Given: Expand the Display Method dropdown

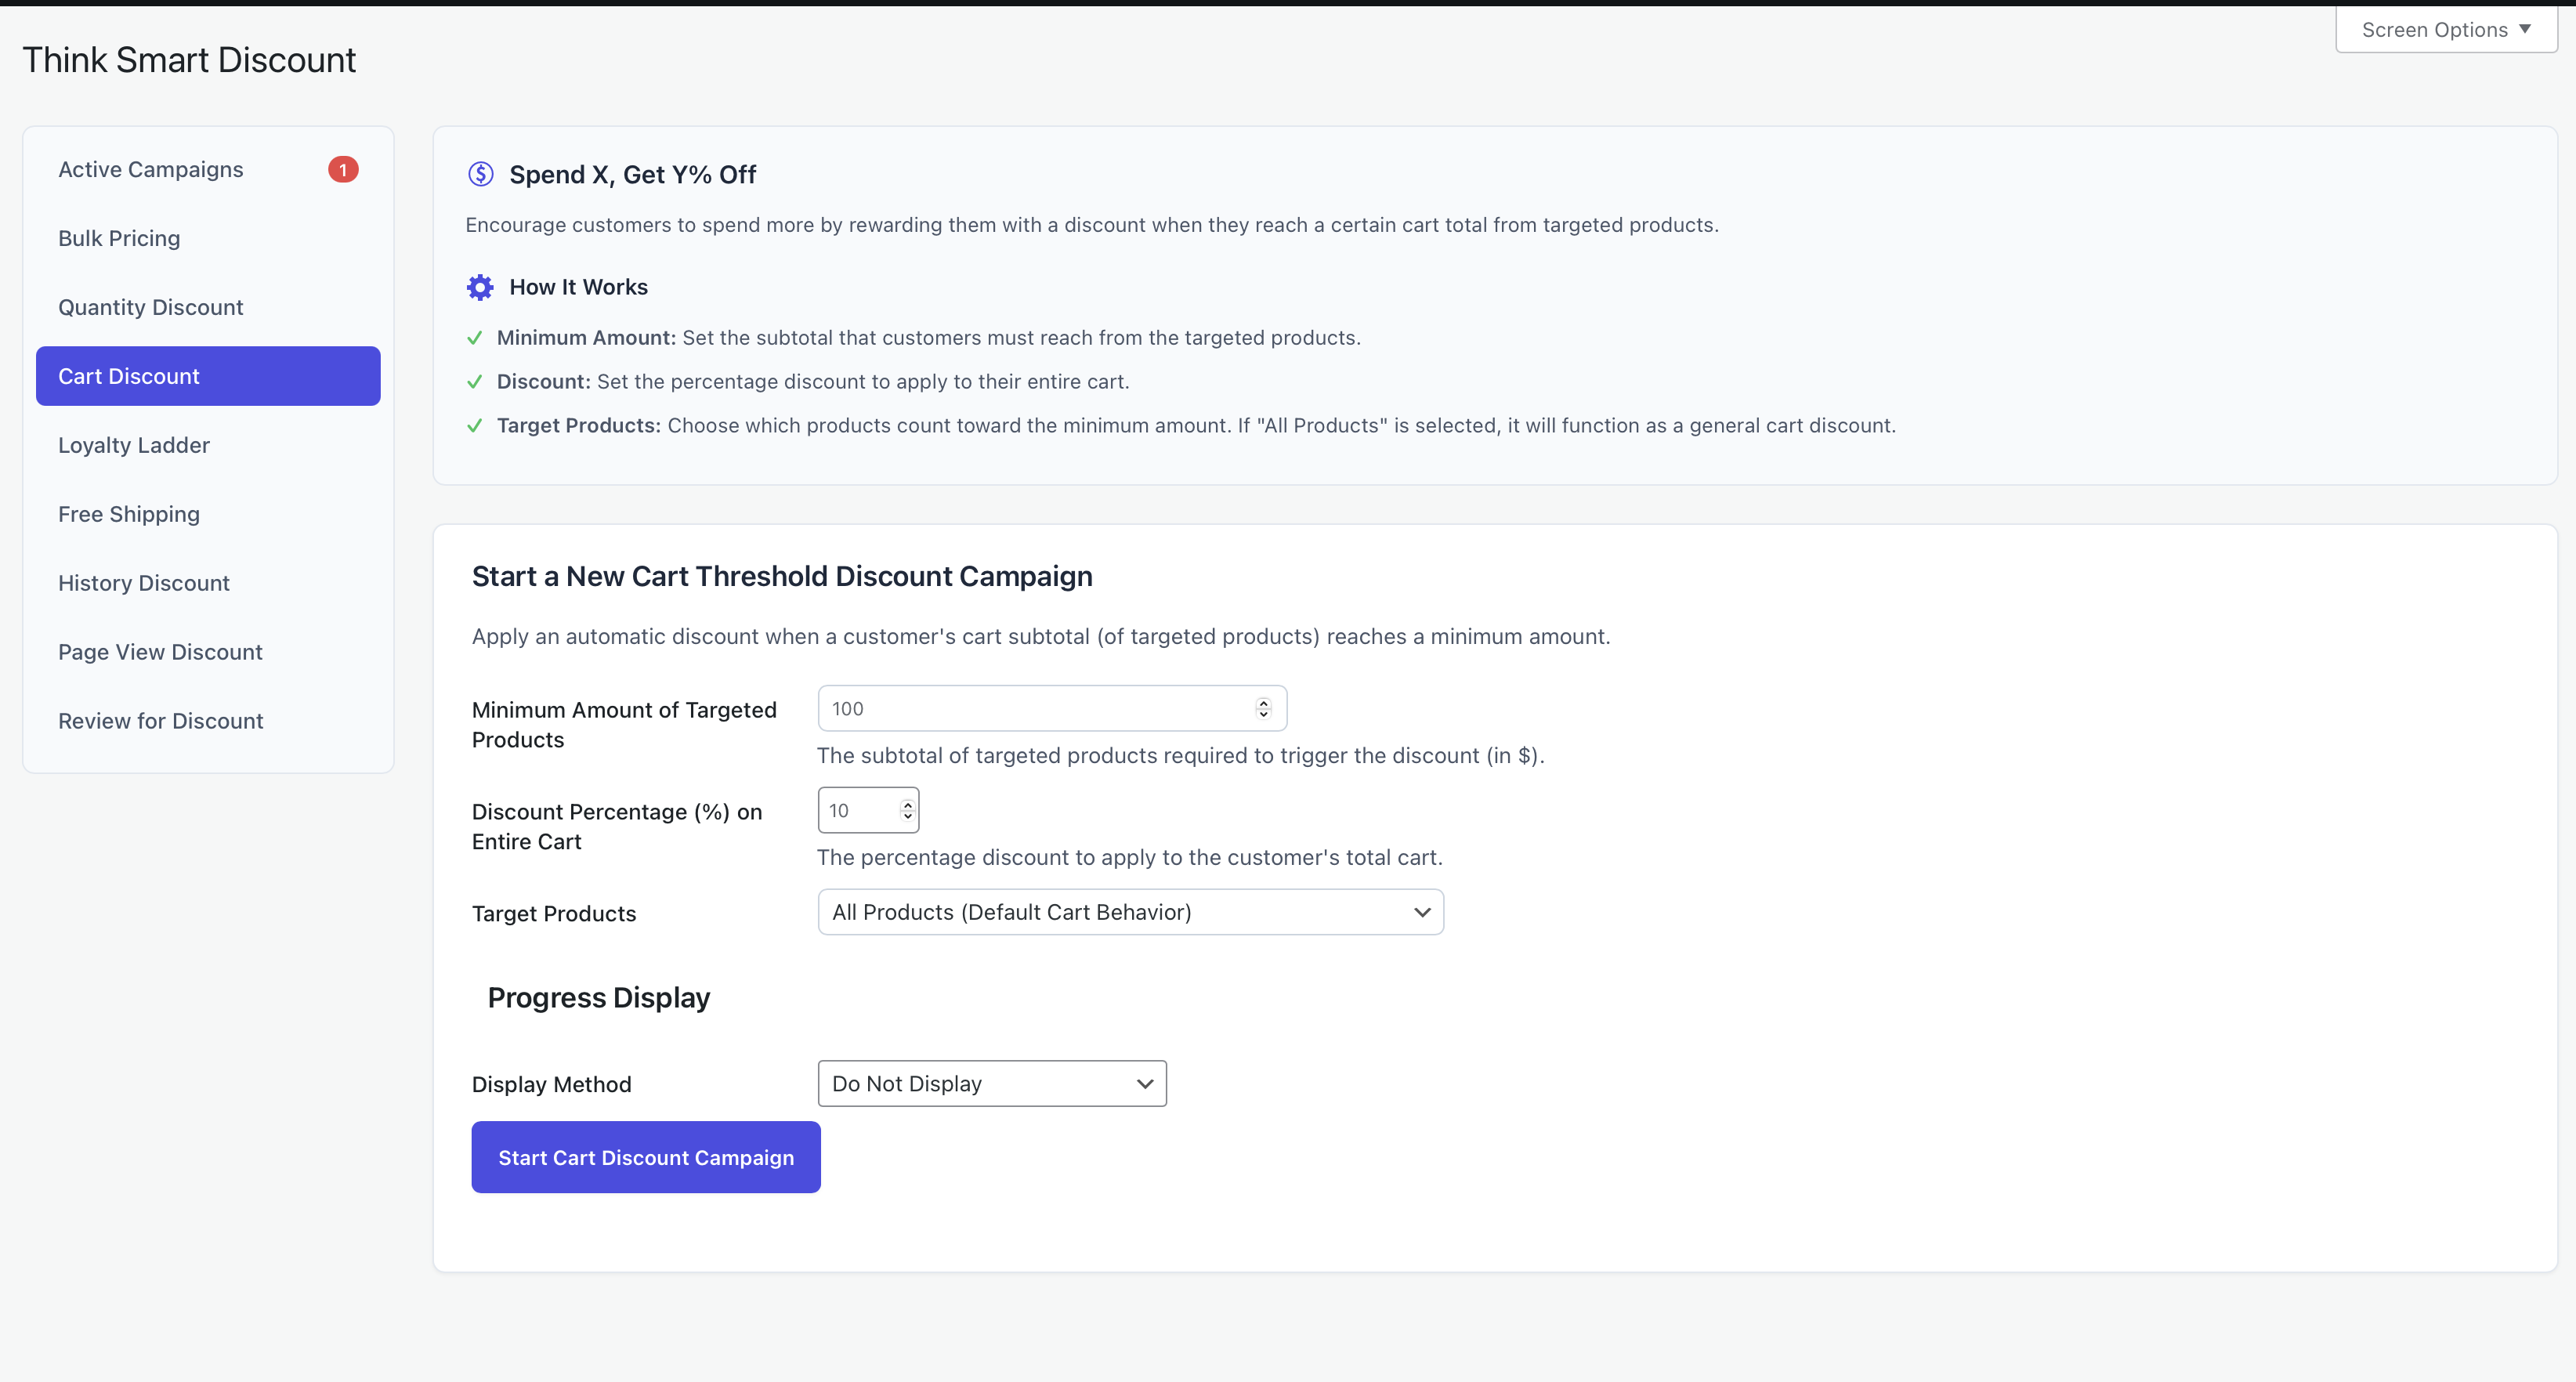Looking at the screenshot, I should click(991, 1084).
